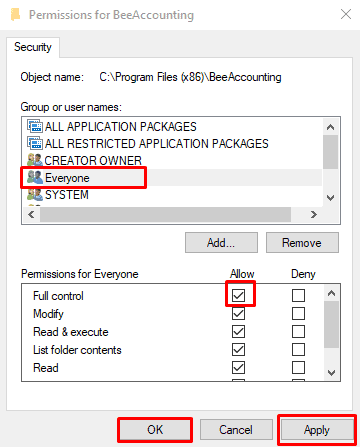Viewport: 360px width, 447px height.
Task: Click permissions list scroll down arrow
Action: [x=331, y=372]
